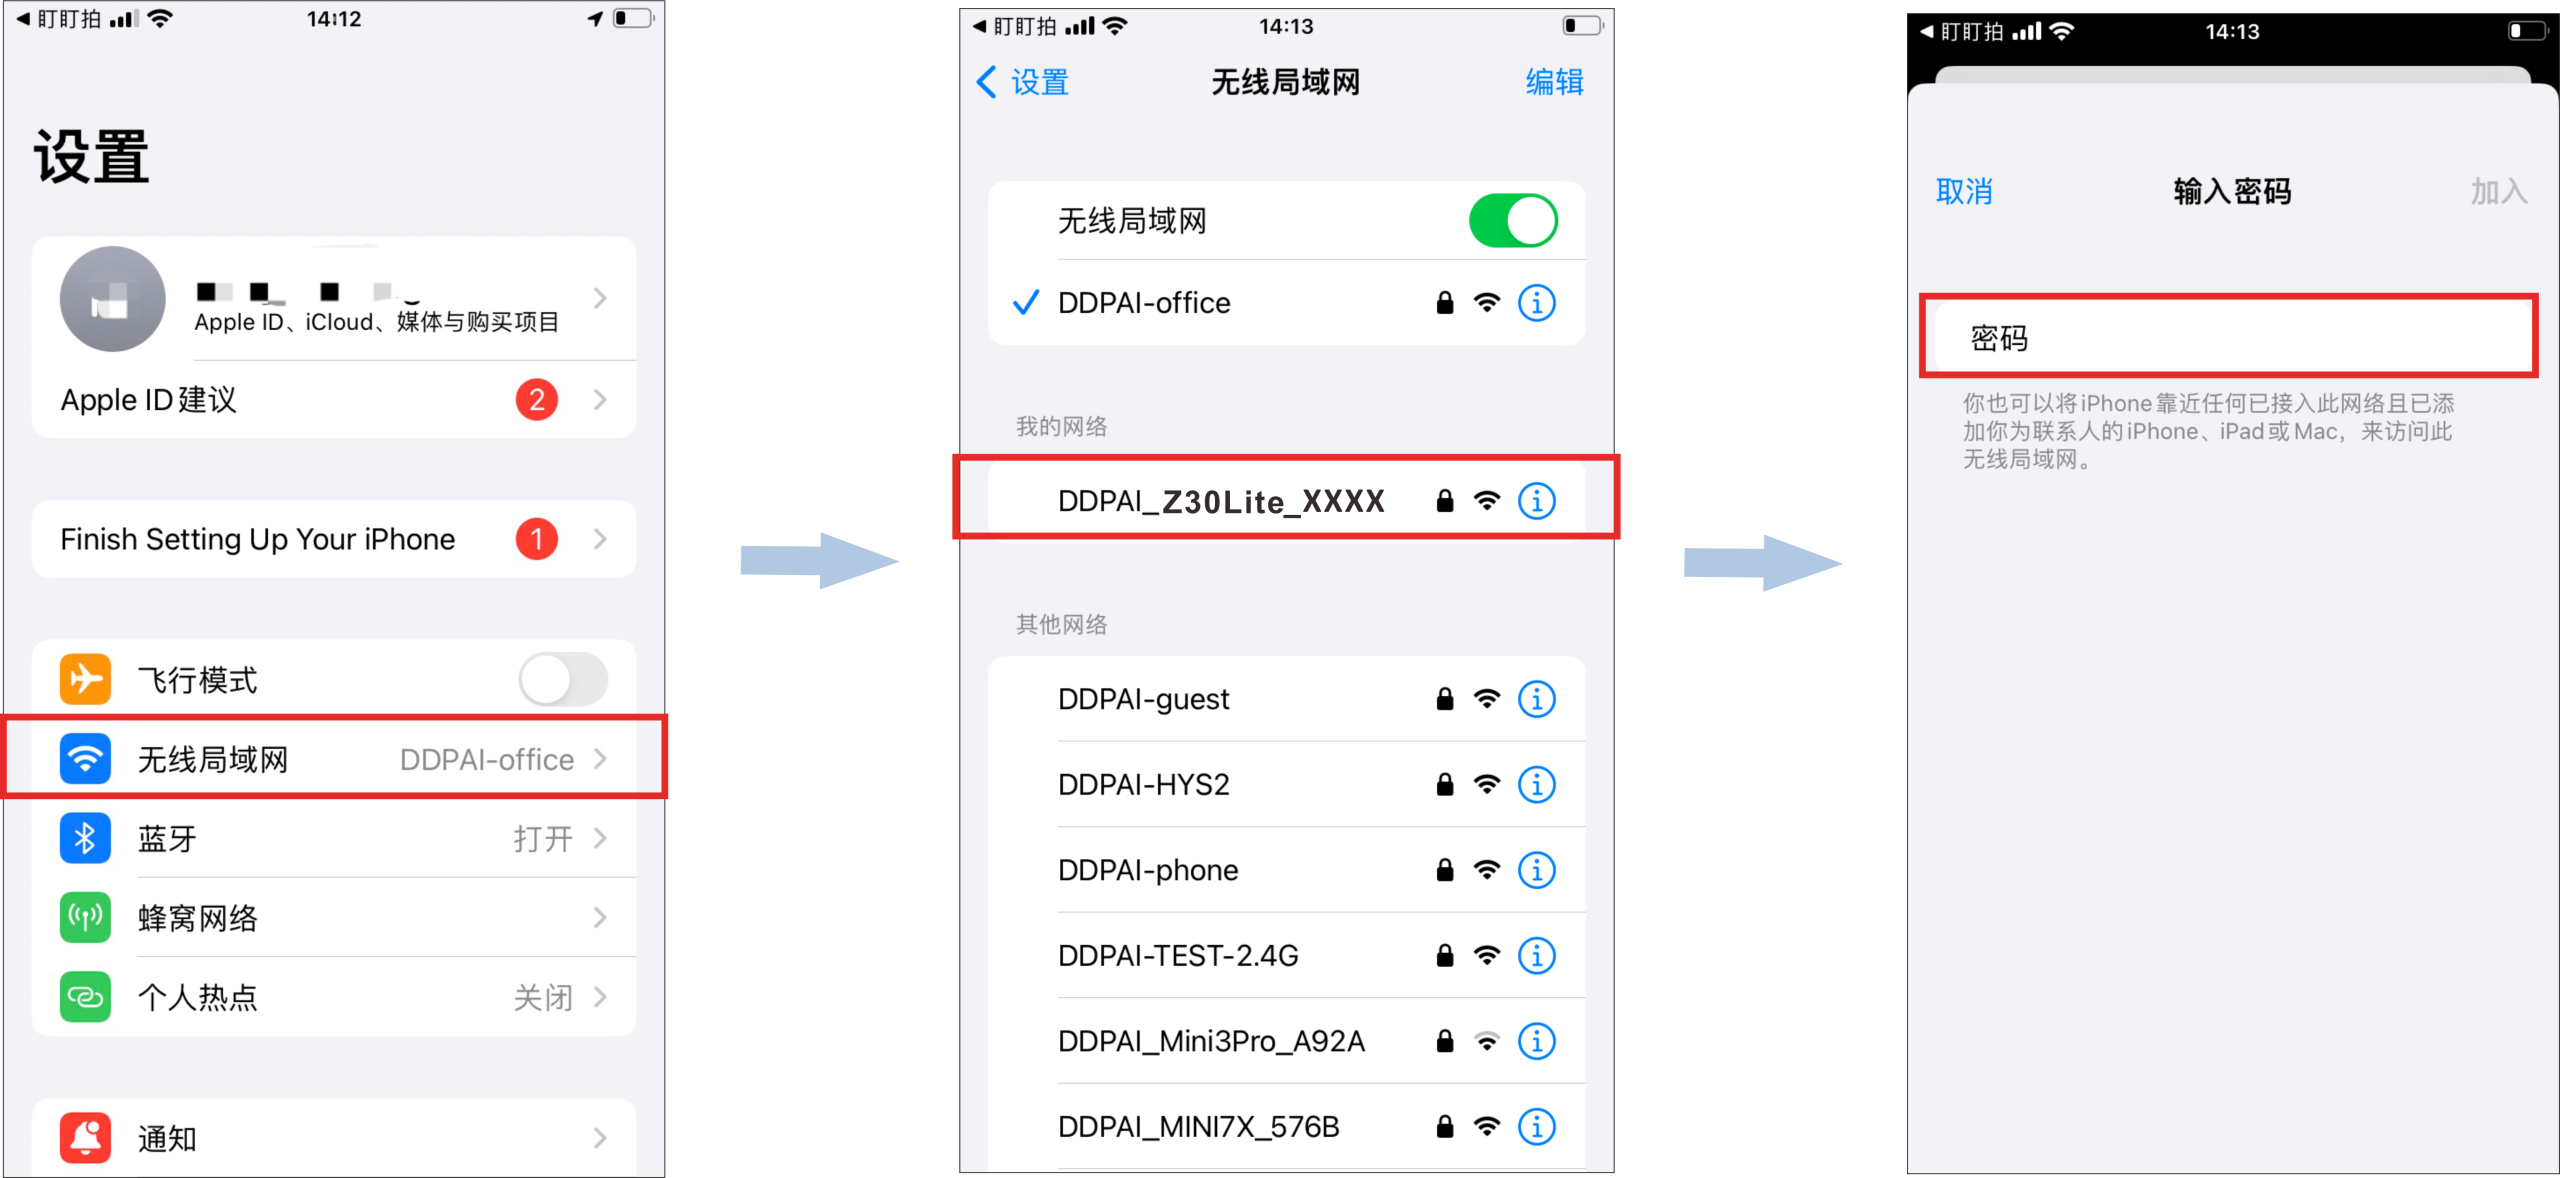Tap info icon beside DDPAI-HYS2
2560x1178 pixels.
tap(1536, 785)
